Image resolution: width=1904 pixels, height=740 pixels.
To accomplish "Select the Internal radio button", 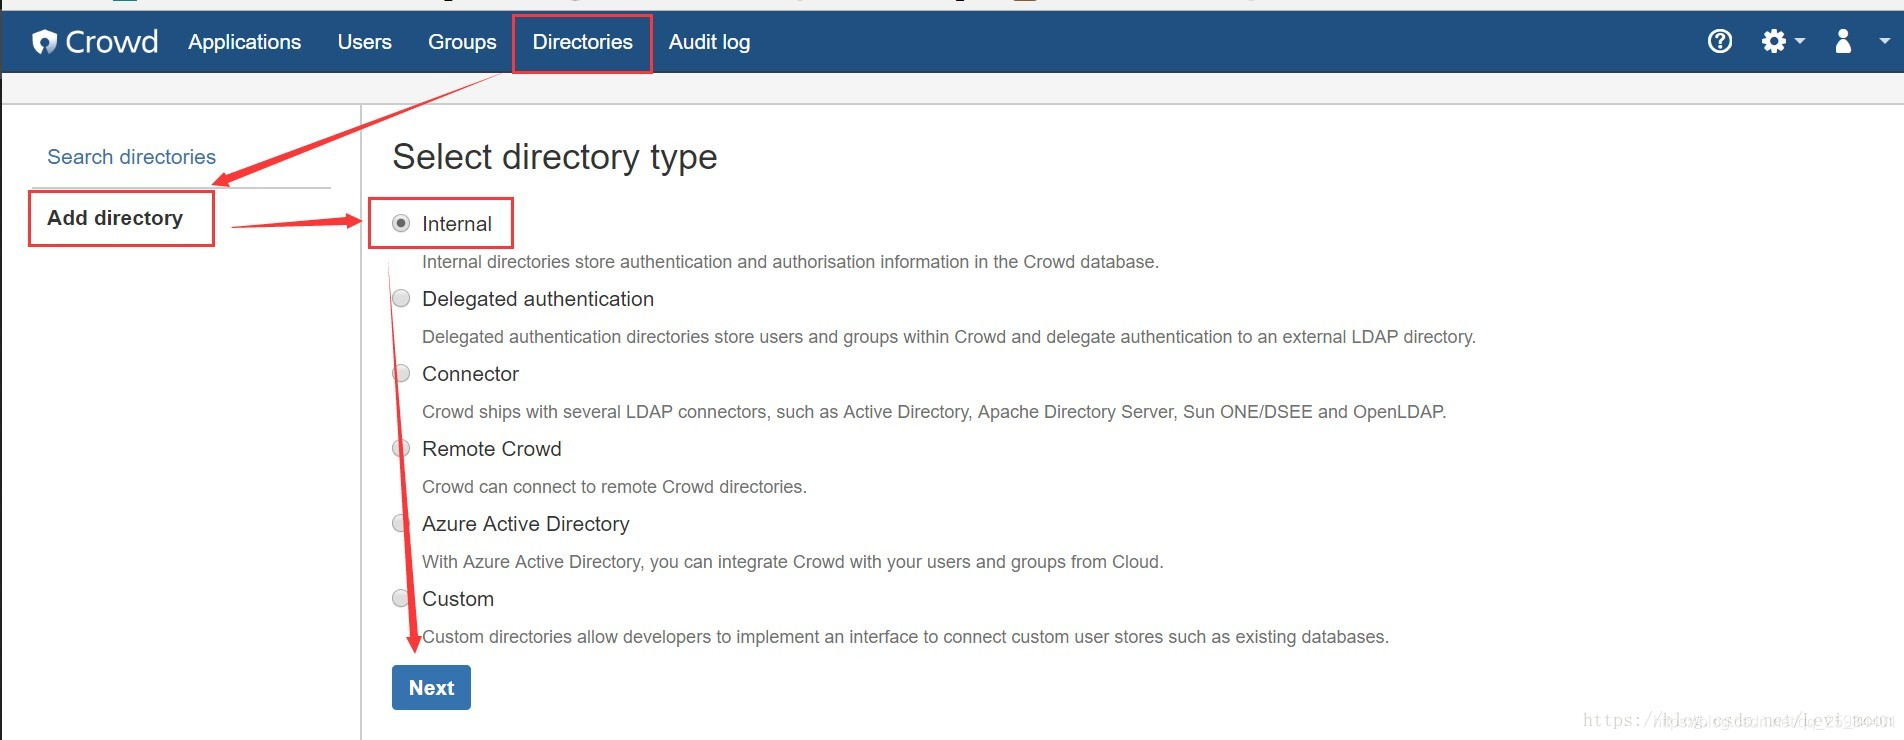I will (x=401, y=223).
